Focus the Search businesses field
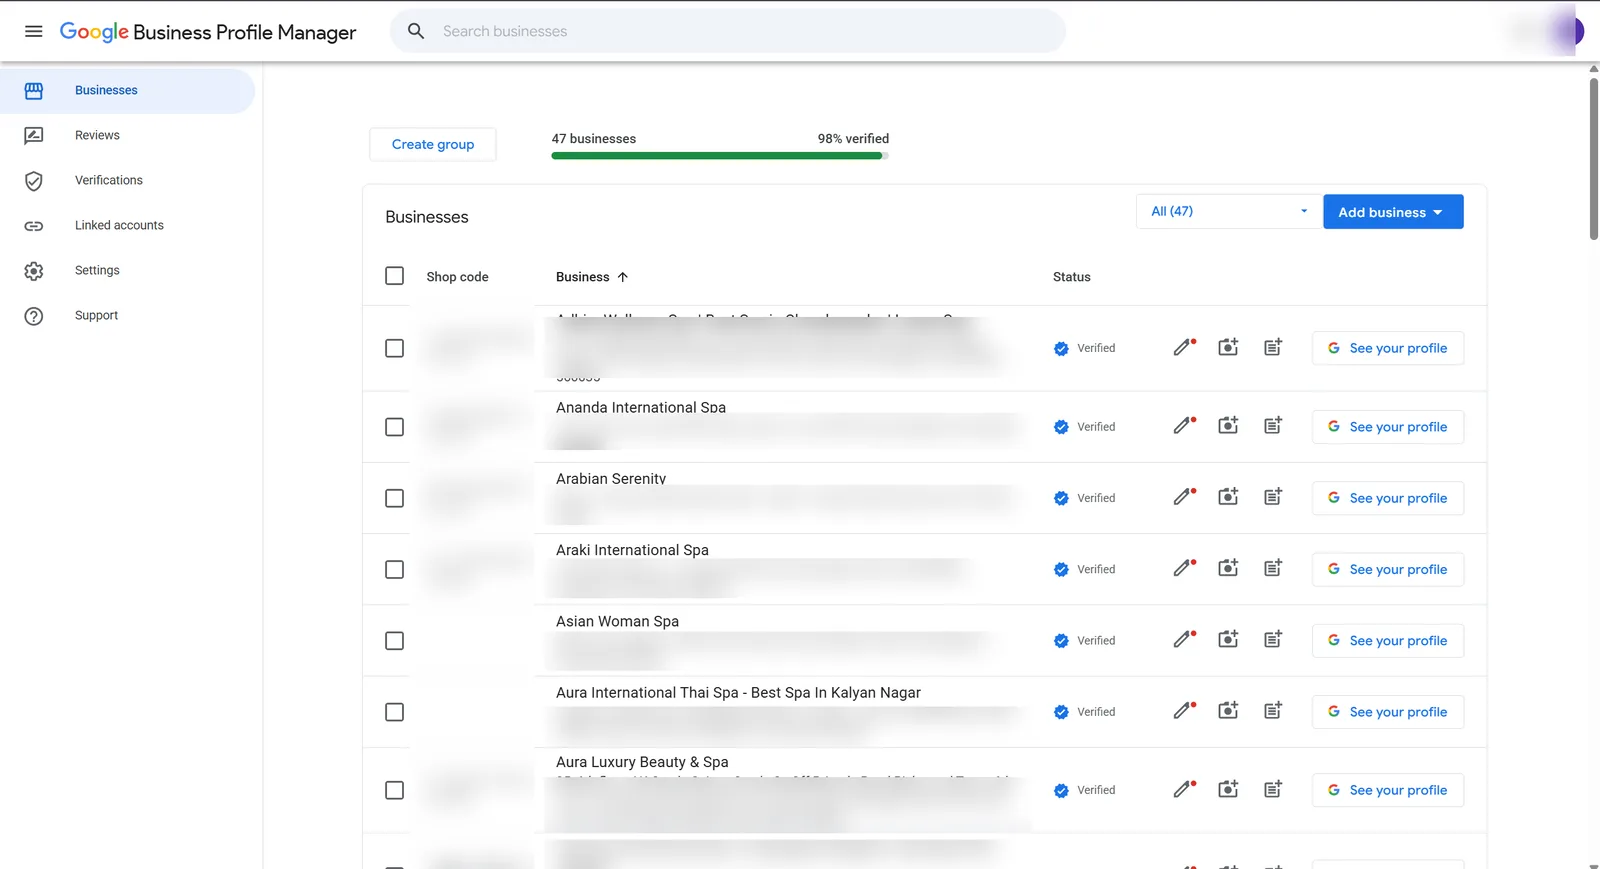This screenshot has width=1600, height=869. click(728, 31)
